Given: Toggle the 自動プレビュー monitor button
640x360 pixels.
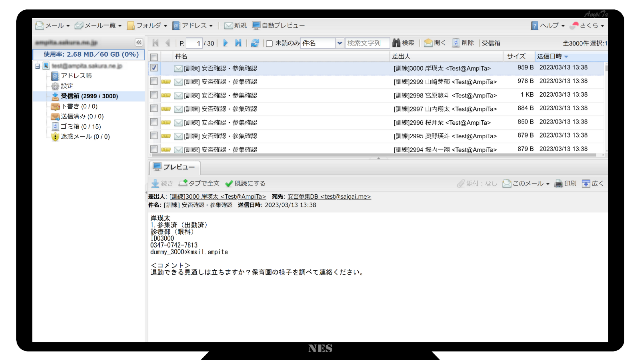Looking at the screenshot, I should click(x=278, y=26).
